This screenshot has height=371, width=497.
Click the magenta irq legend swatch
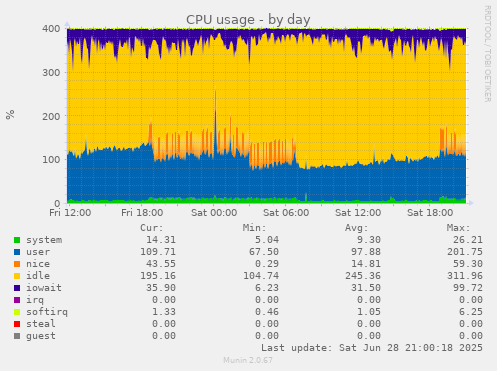17,300
